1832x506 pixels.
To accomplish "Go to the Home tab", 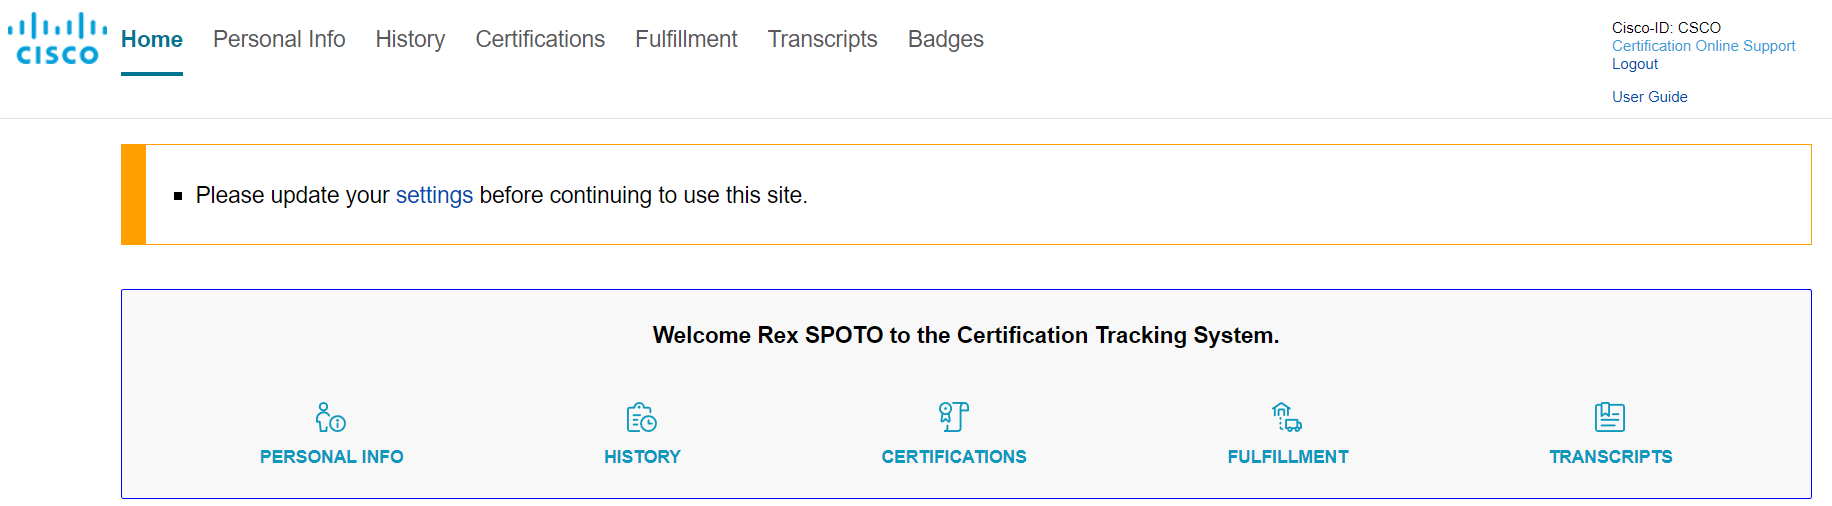I will tap(152, 39).
